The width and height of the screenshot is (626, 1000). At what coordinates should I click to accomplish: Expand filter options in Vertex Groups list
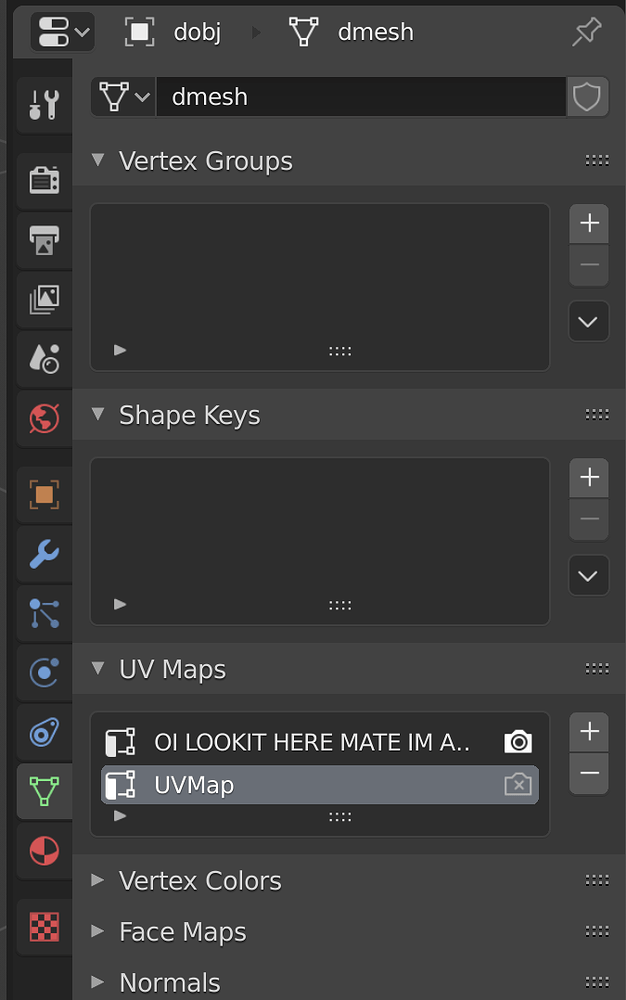[x=120, y=350]
